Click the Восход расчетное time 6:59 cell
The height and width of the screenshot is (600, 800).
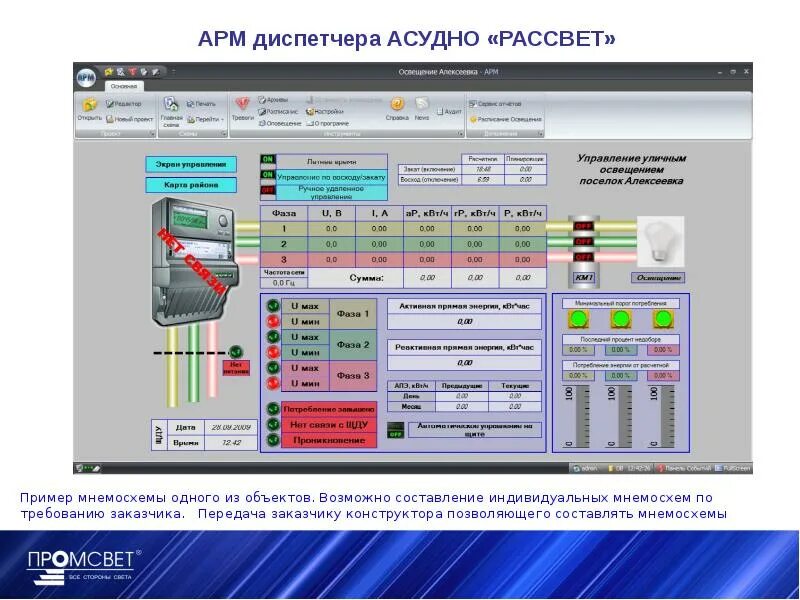pos(483,180)
